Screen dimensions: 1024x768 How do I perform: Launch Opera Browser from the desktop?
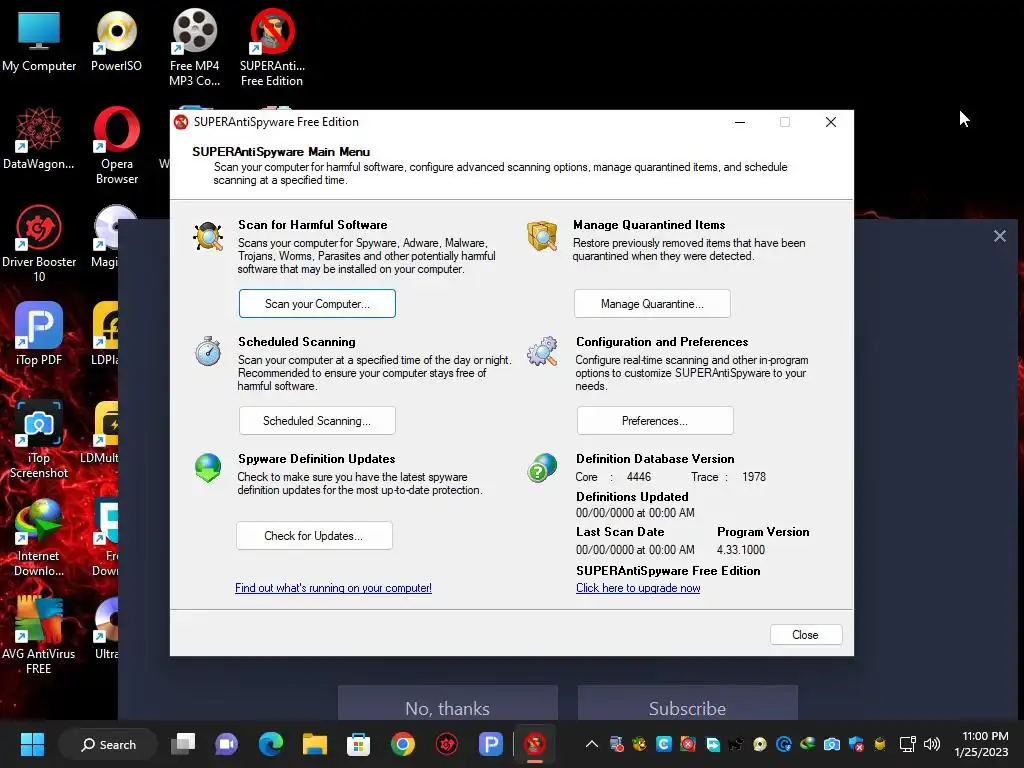(x=116, y=145)
